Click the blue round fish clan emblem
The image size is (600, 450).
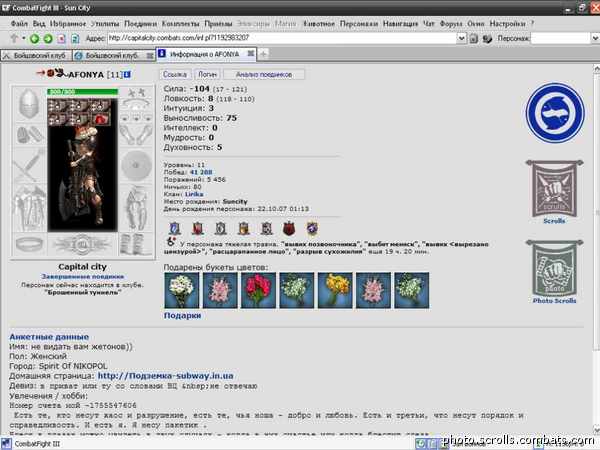(x=555, y=113)
